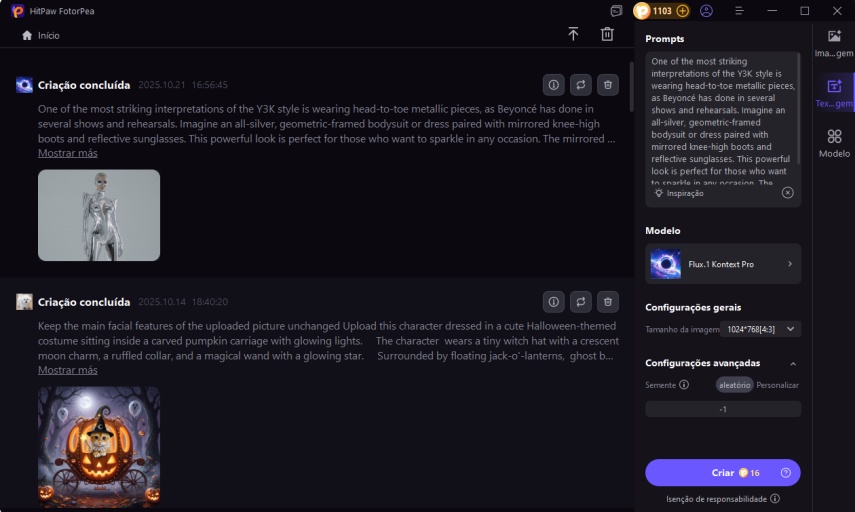Click the export upload arrow icon
855x512 pixels.
click(x=573, y=34)
